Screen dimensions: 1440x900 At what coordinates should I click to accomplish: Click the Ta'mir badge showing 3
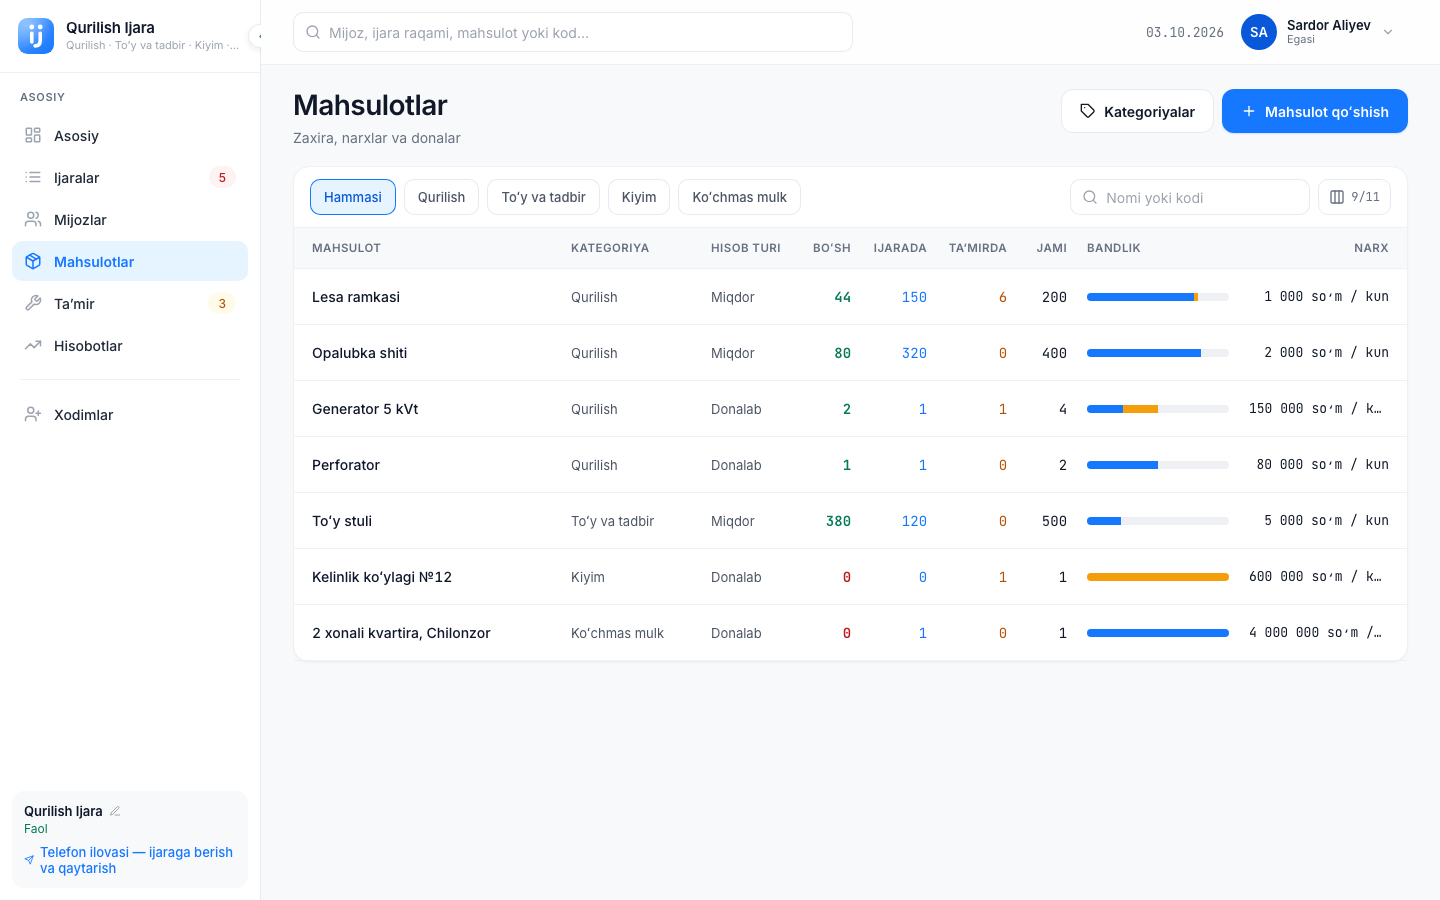[222, 304]
